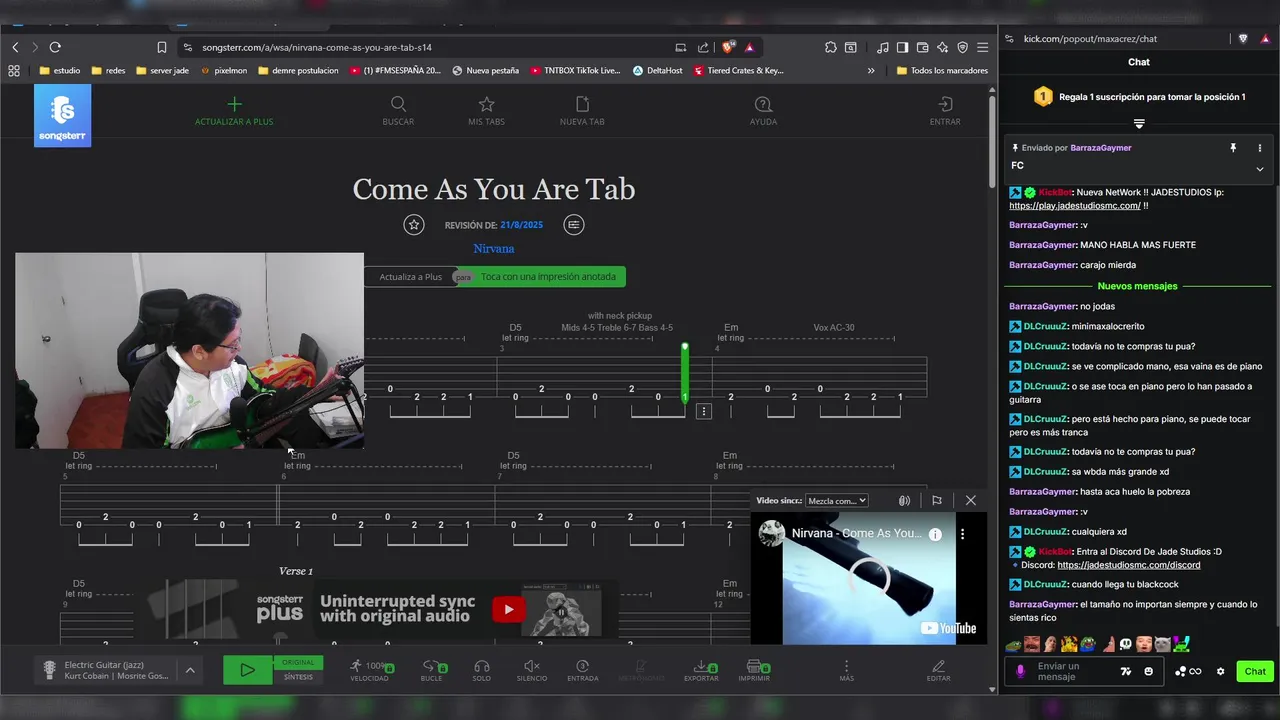Open the Video sincr. source dropdown
Viewport: 1280px width, 720px height.
[x=836, y=500]
